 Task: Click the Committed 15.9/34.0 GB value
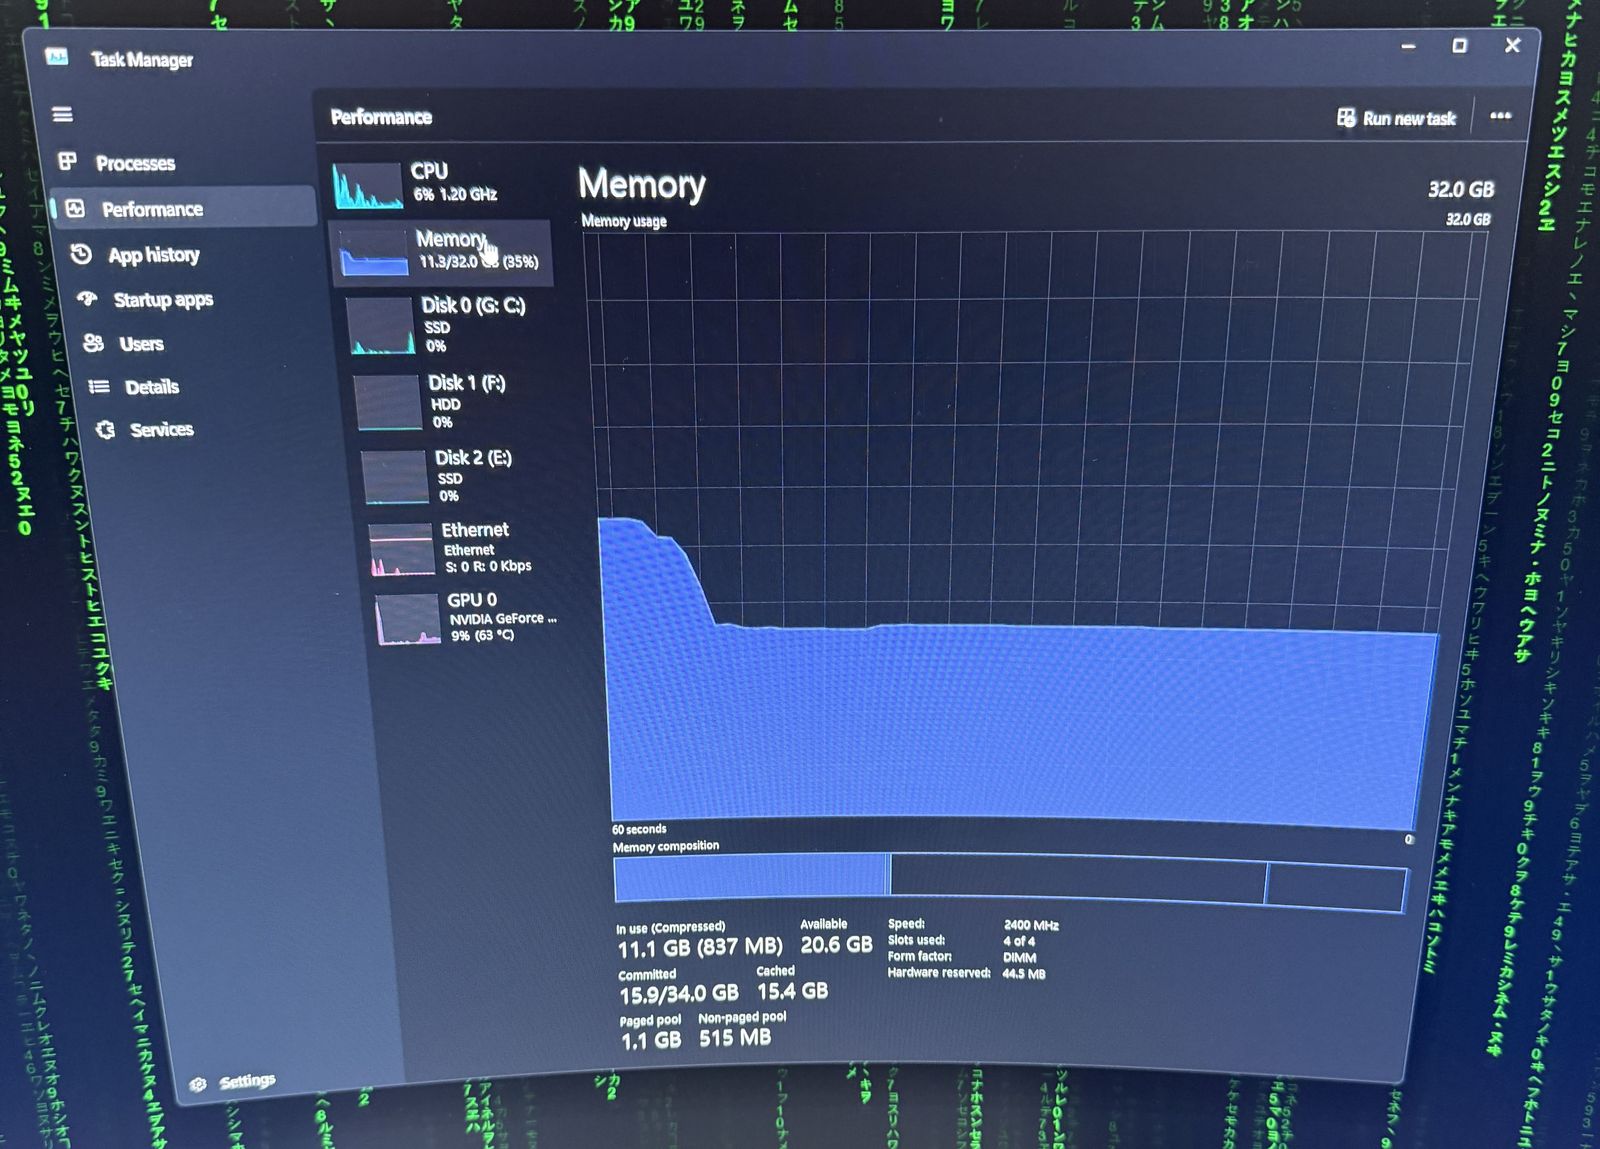[x=679, y=994]
